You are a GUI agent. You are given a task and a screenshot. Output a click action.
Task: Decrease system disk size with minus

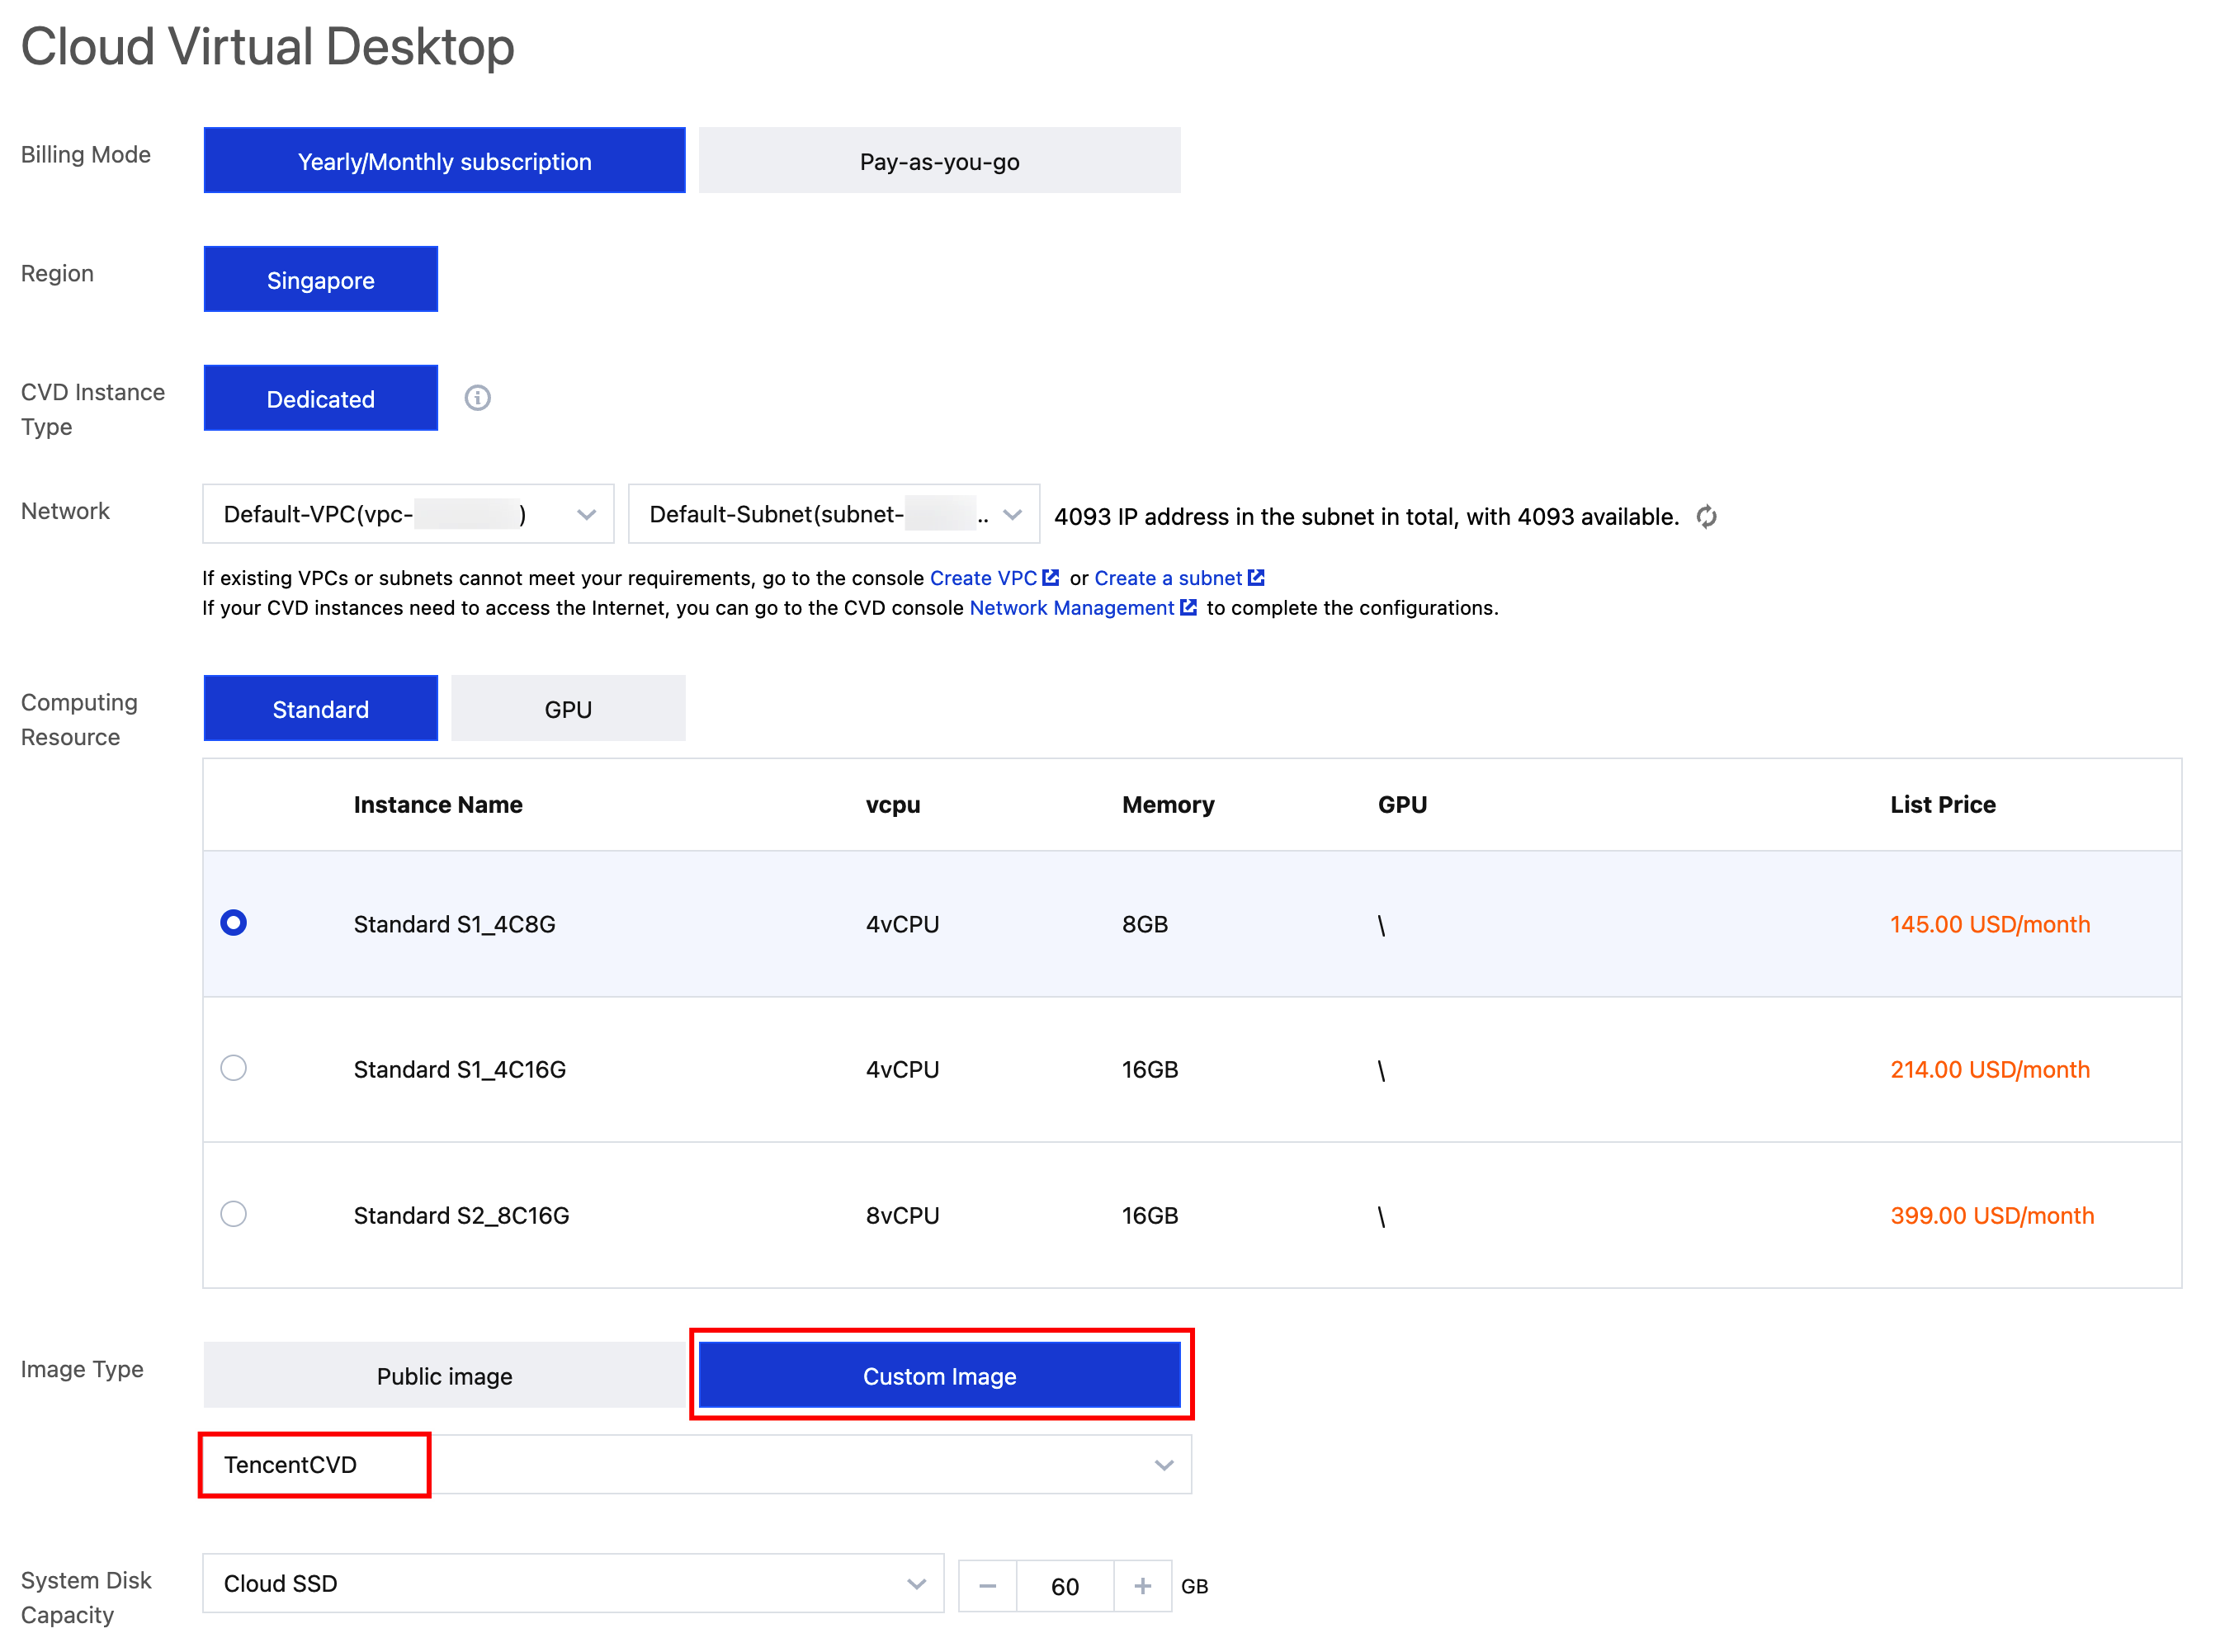point(987,1585)
